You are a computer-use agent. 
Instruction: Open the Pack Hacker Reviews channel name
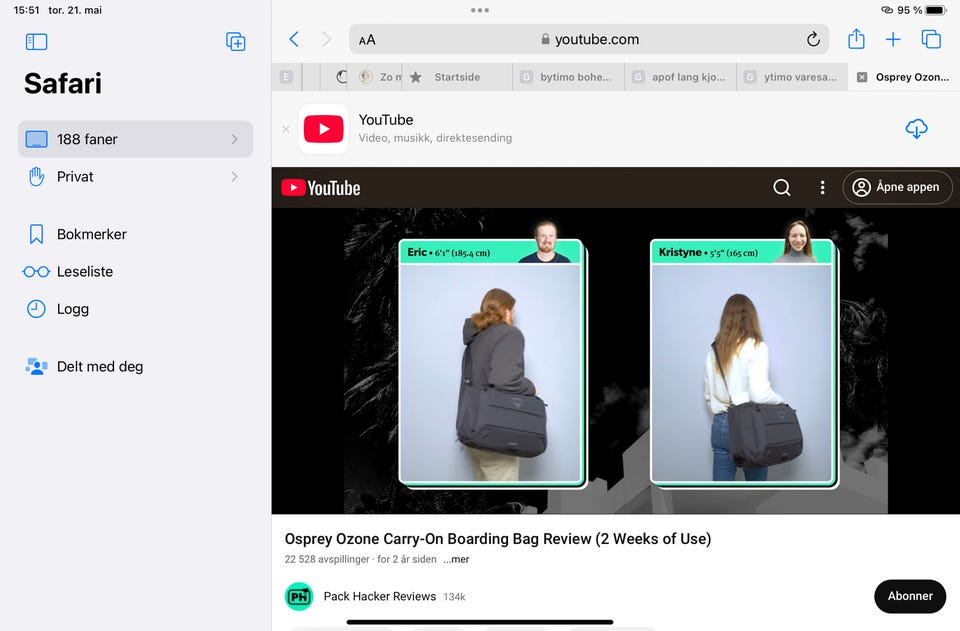(x=380, y=597)
